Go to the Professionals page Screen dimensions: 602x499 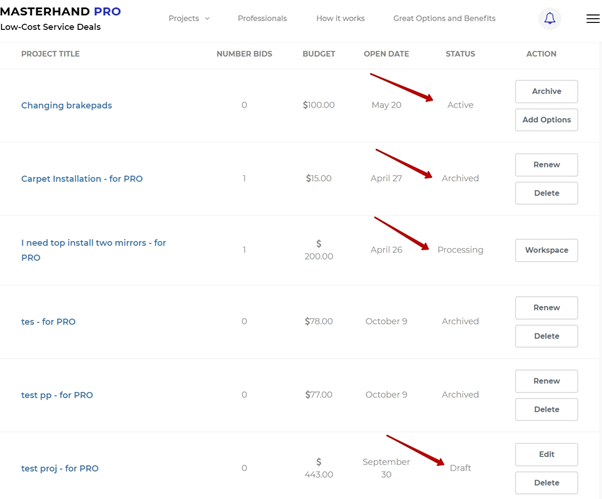click(x=262, y=18)
